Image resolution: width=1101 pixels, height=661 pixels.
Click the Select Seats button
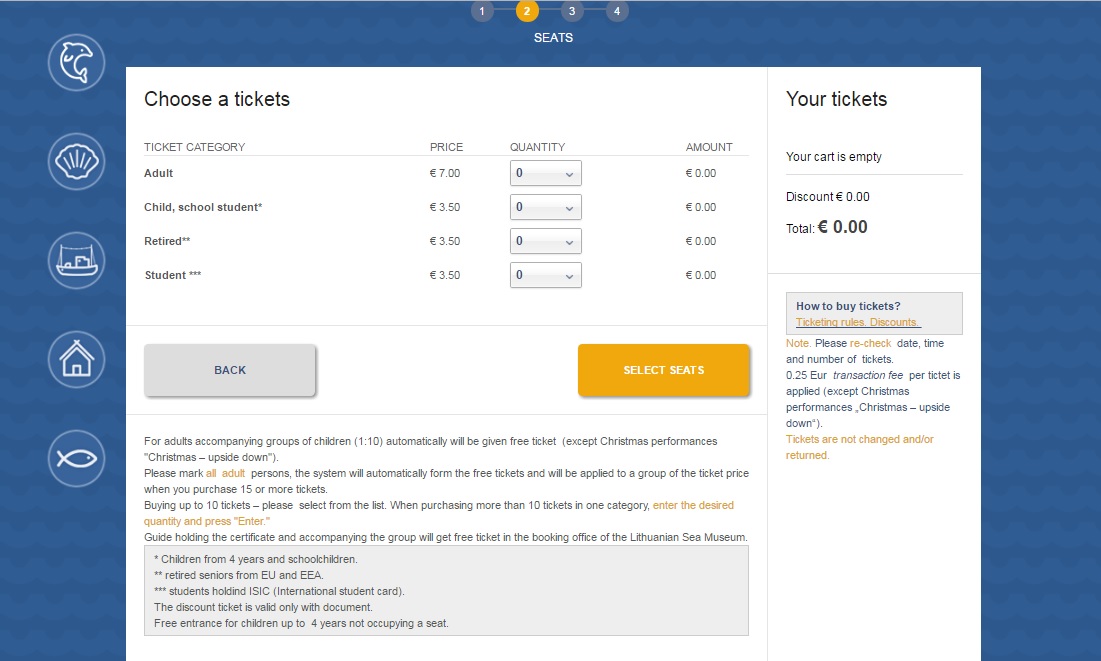pyautogui.click(x=664, y=370)
